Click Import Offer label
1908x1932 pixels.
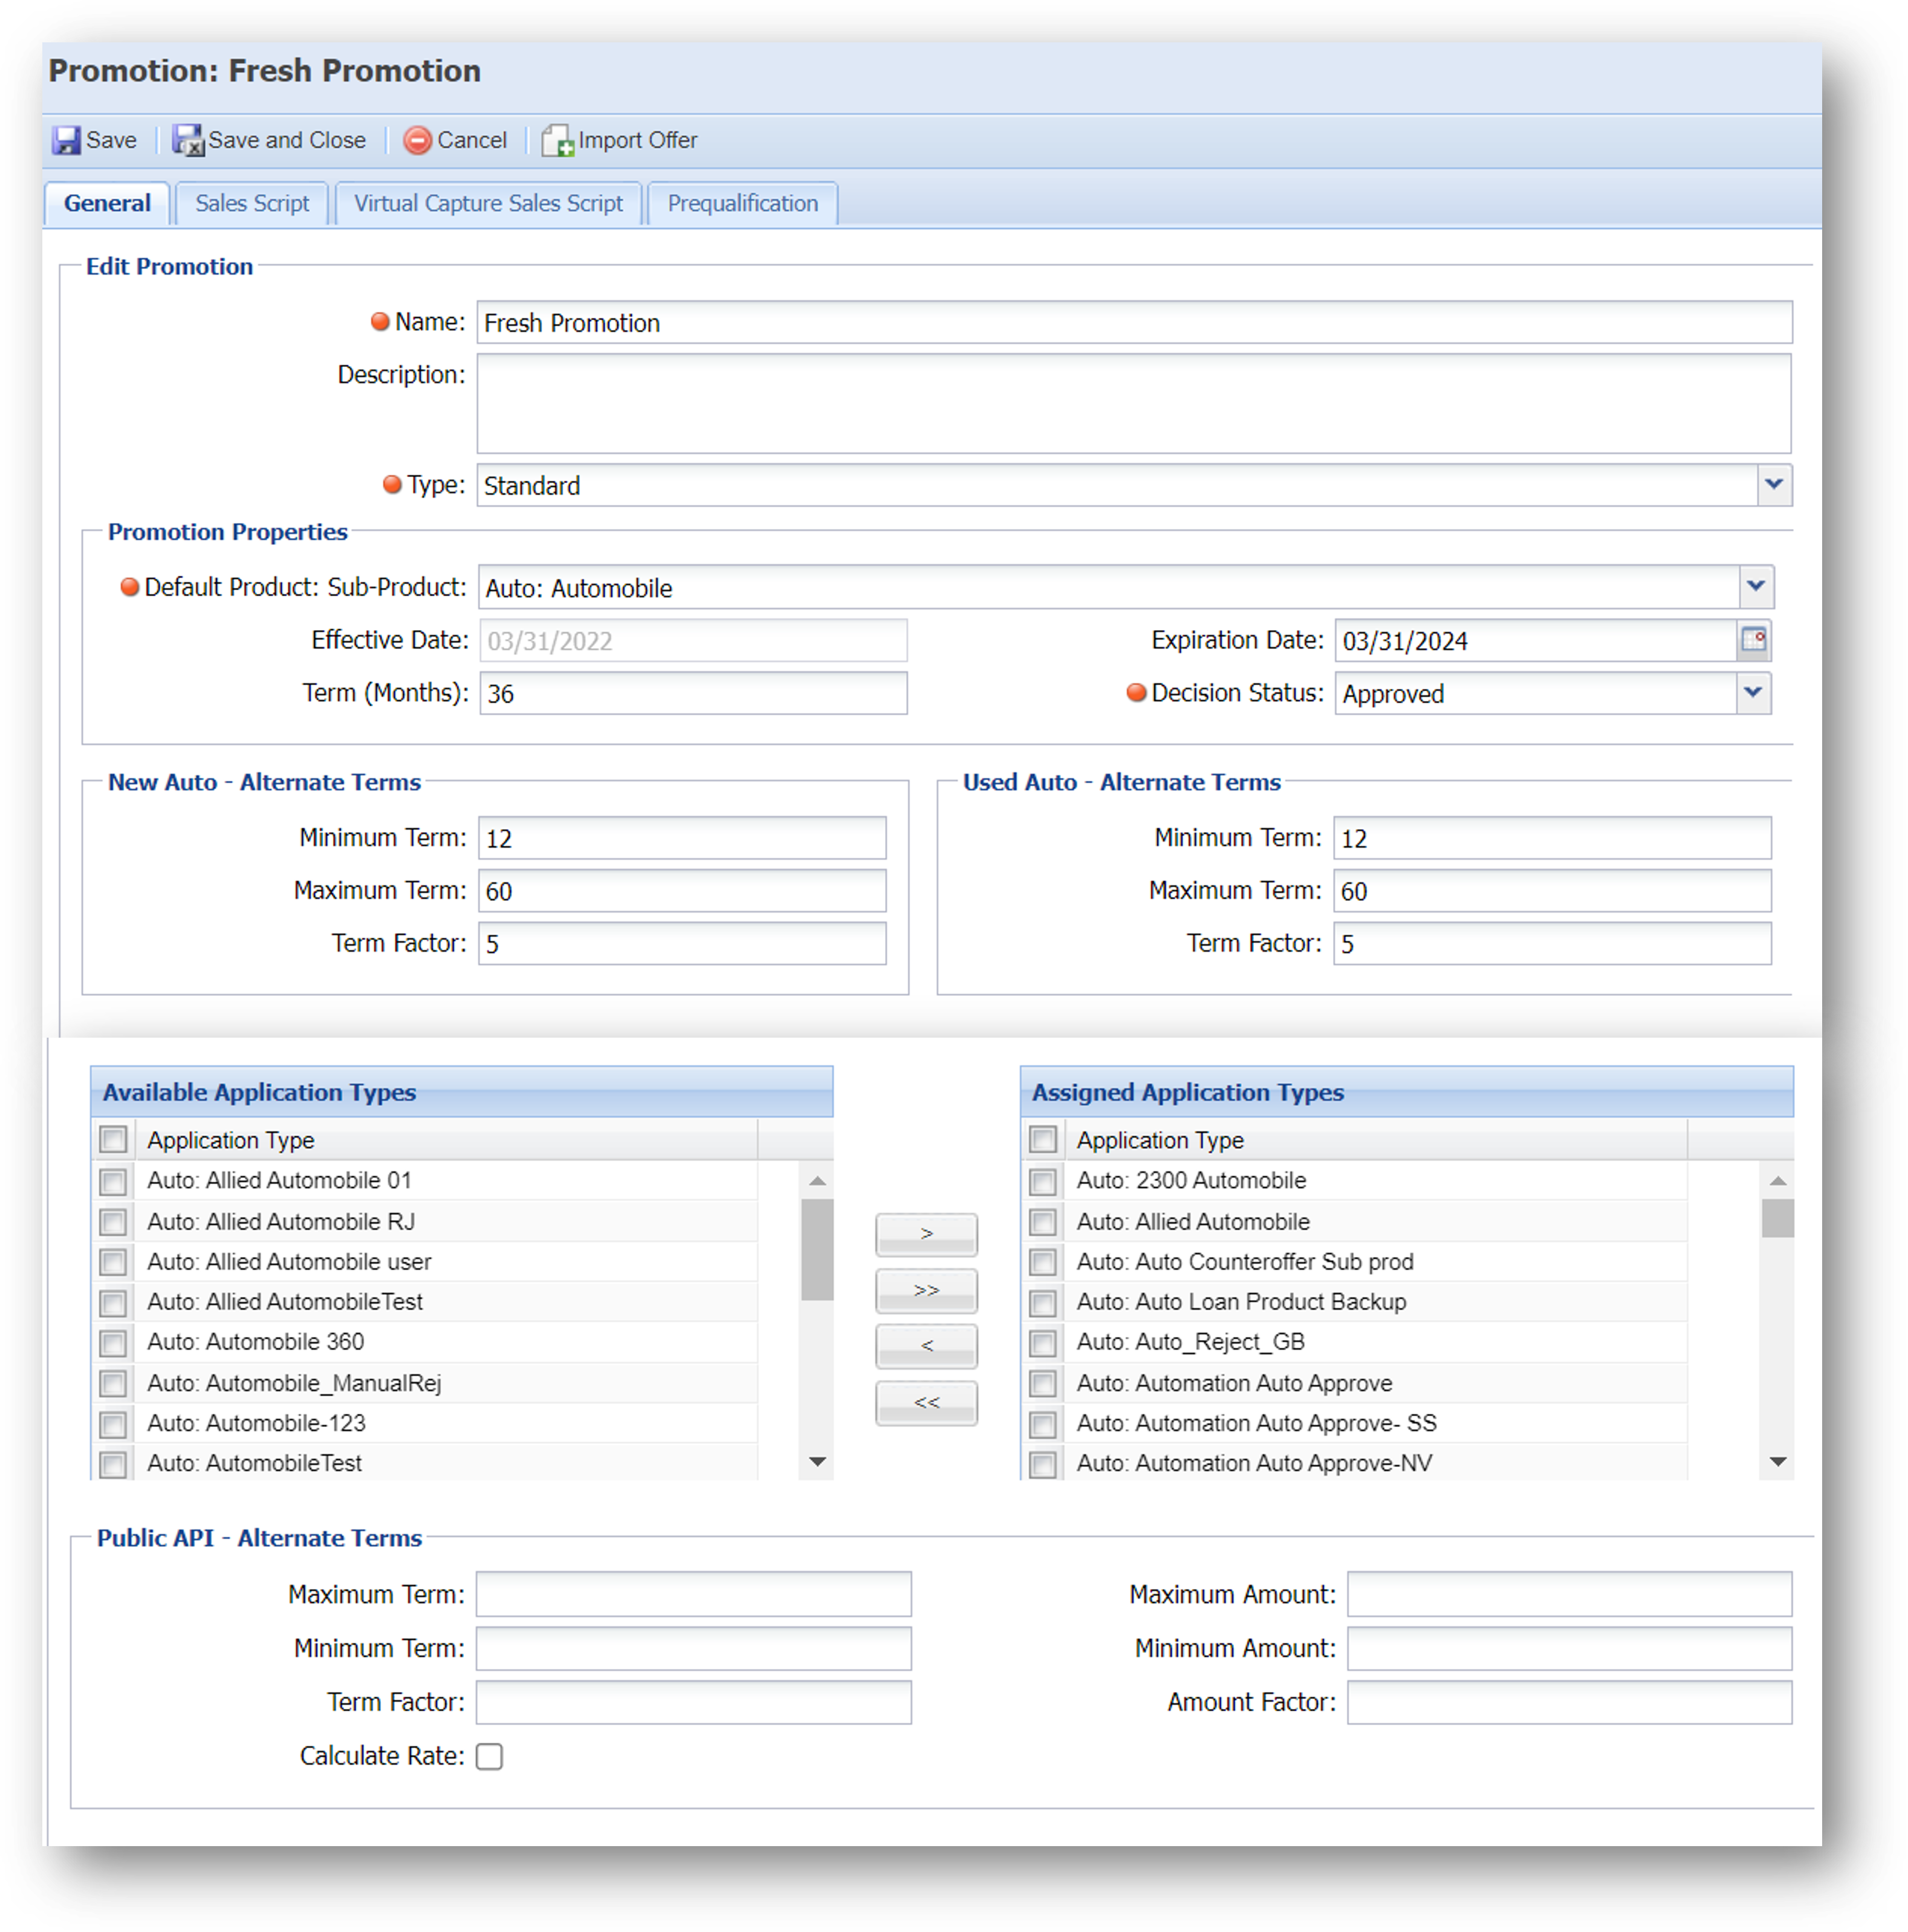click(x=637, y=140)
